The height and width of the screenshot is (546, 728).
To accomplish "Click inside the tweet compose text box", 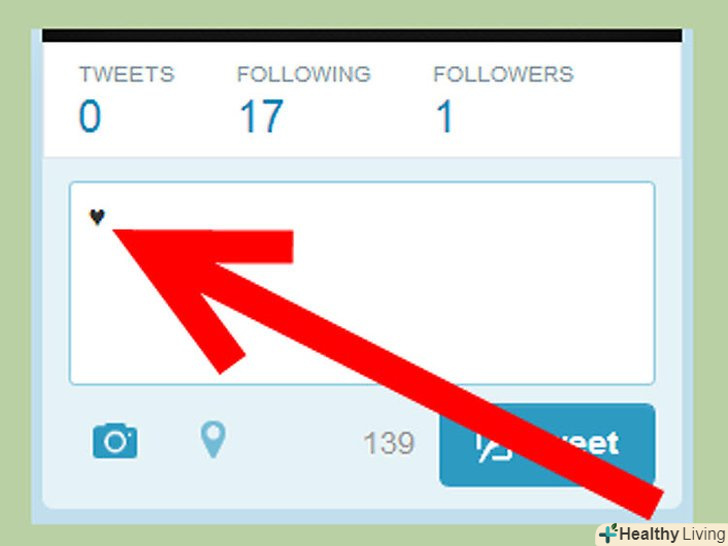I will [x=362, y=283].
